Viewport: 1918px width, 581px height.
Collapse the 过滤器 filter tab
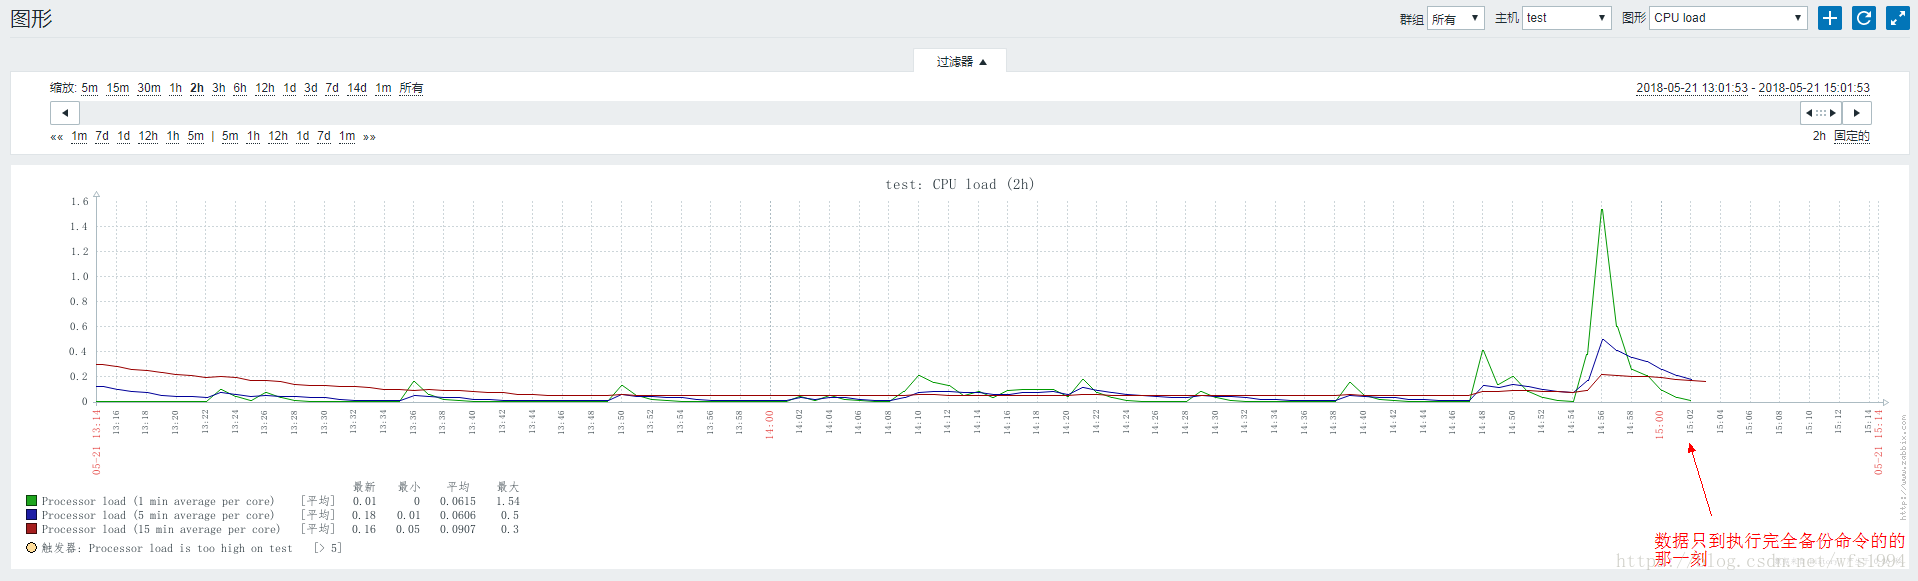[960, 61]
